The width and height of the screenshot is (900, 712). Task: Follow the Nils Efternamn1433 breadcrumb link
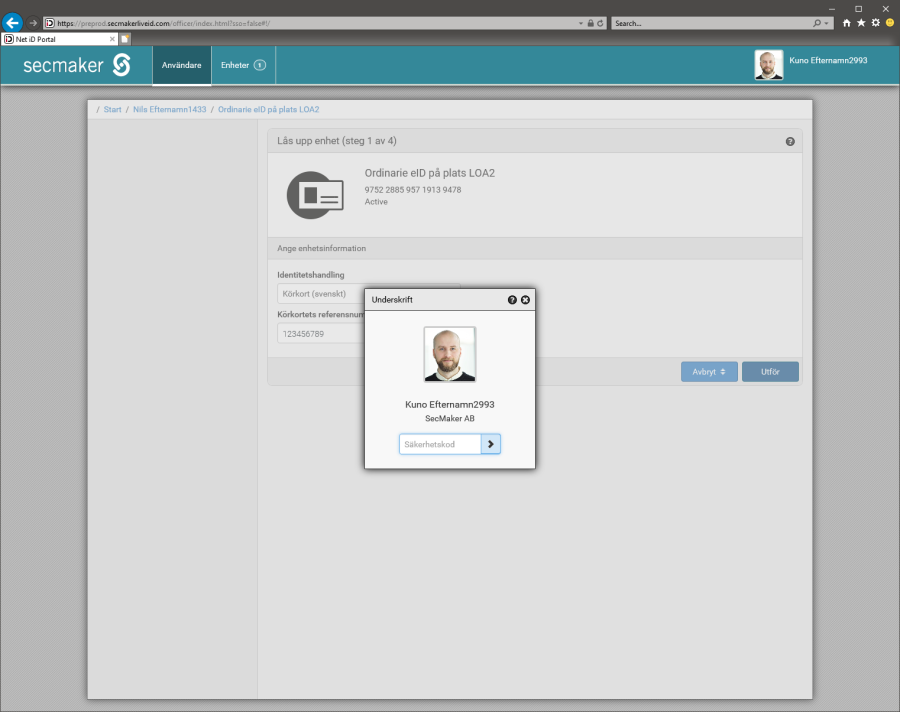tap(169, 110)
